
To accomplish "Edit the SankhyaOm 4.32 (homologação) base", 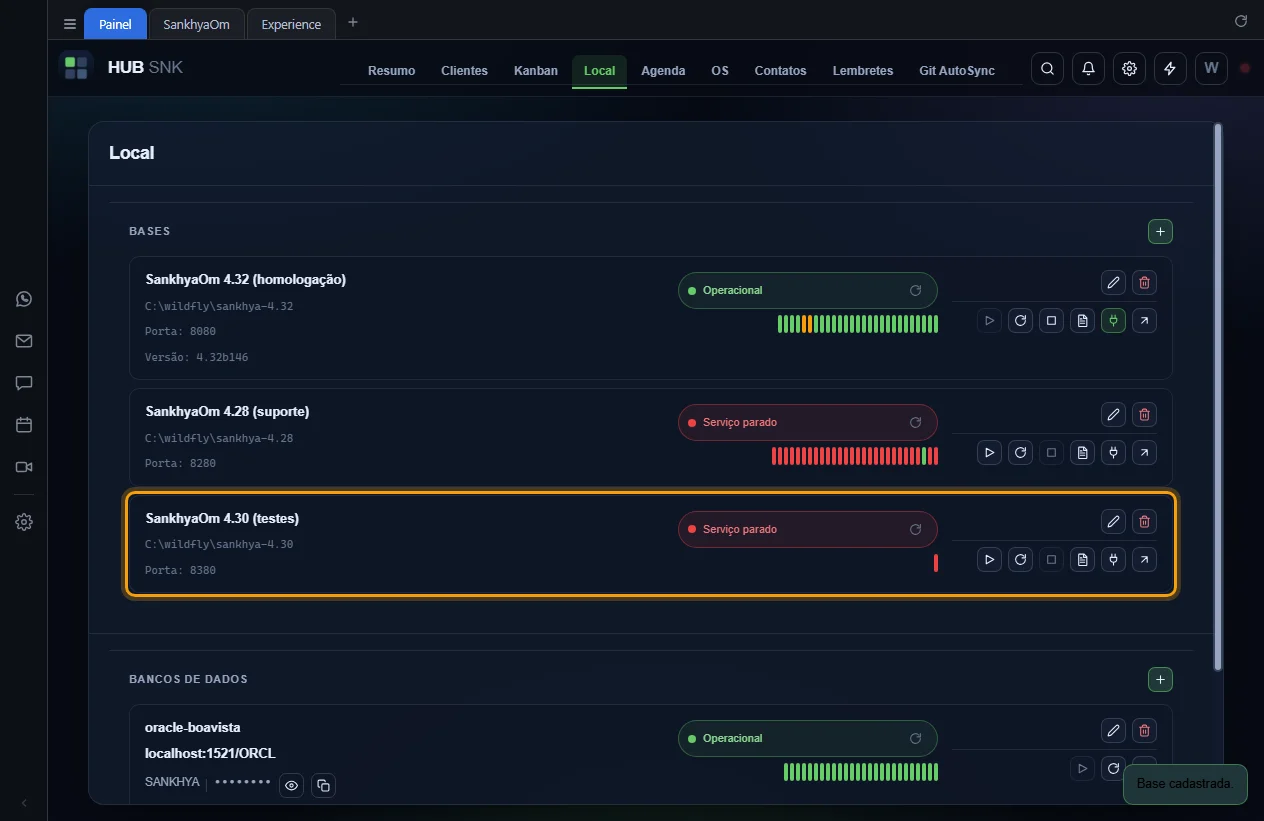I will pyautogui.click(x=1113, y=282).
